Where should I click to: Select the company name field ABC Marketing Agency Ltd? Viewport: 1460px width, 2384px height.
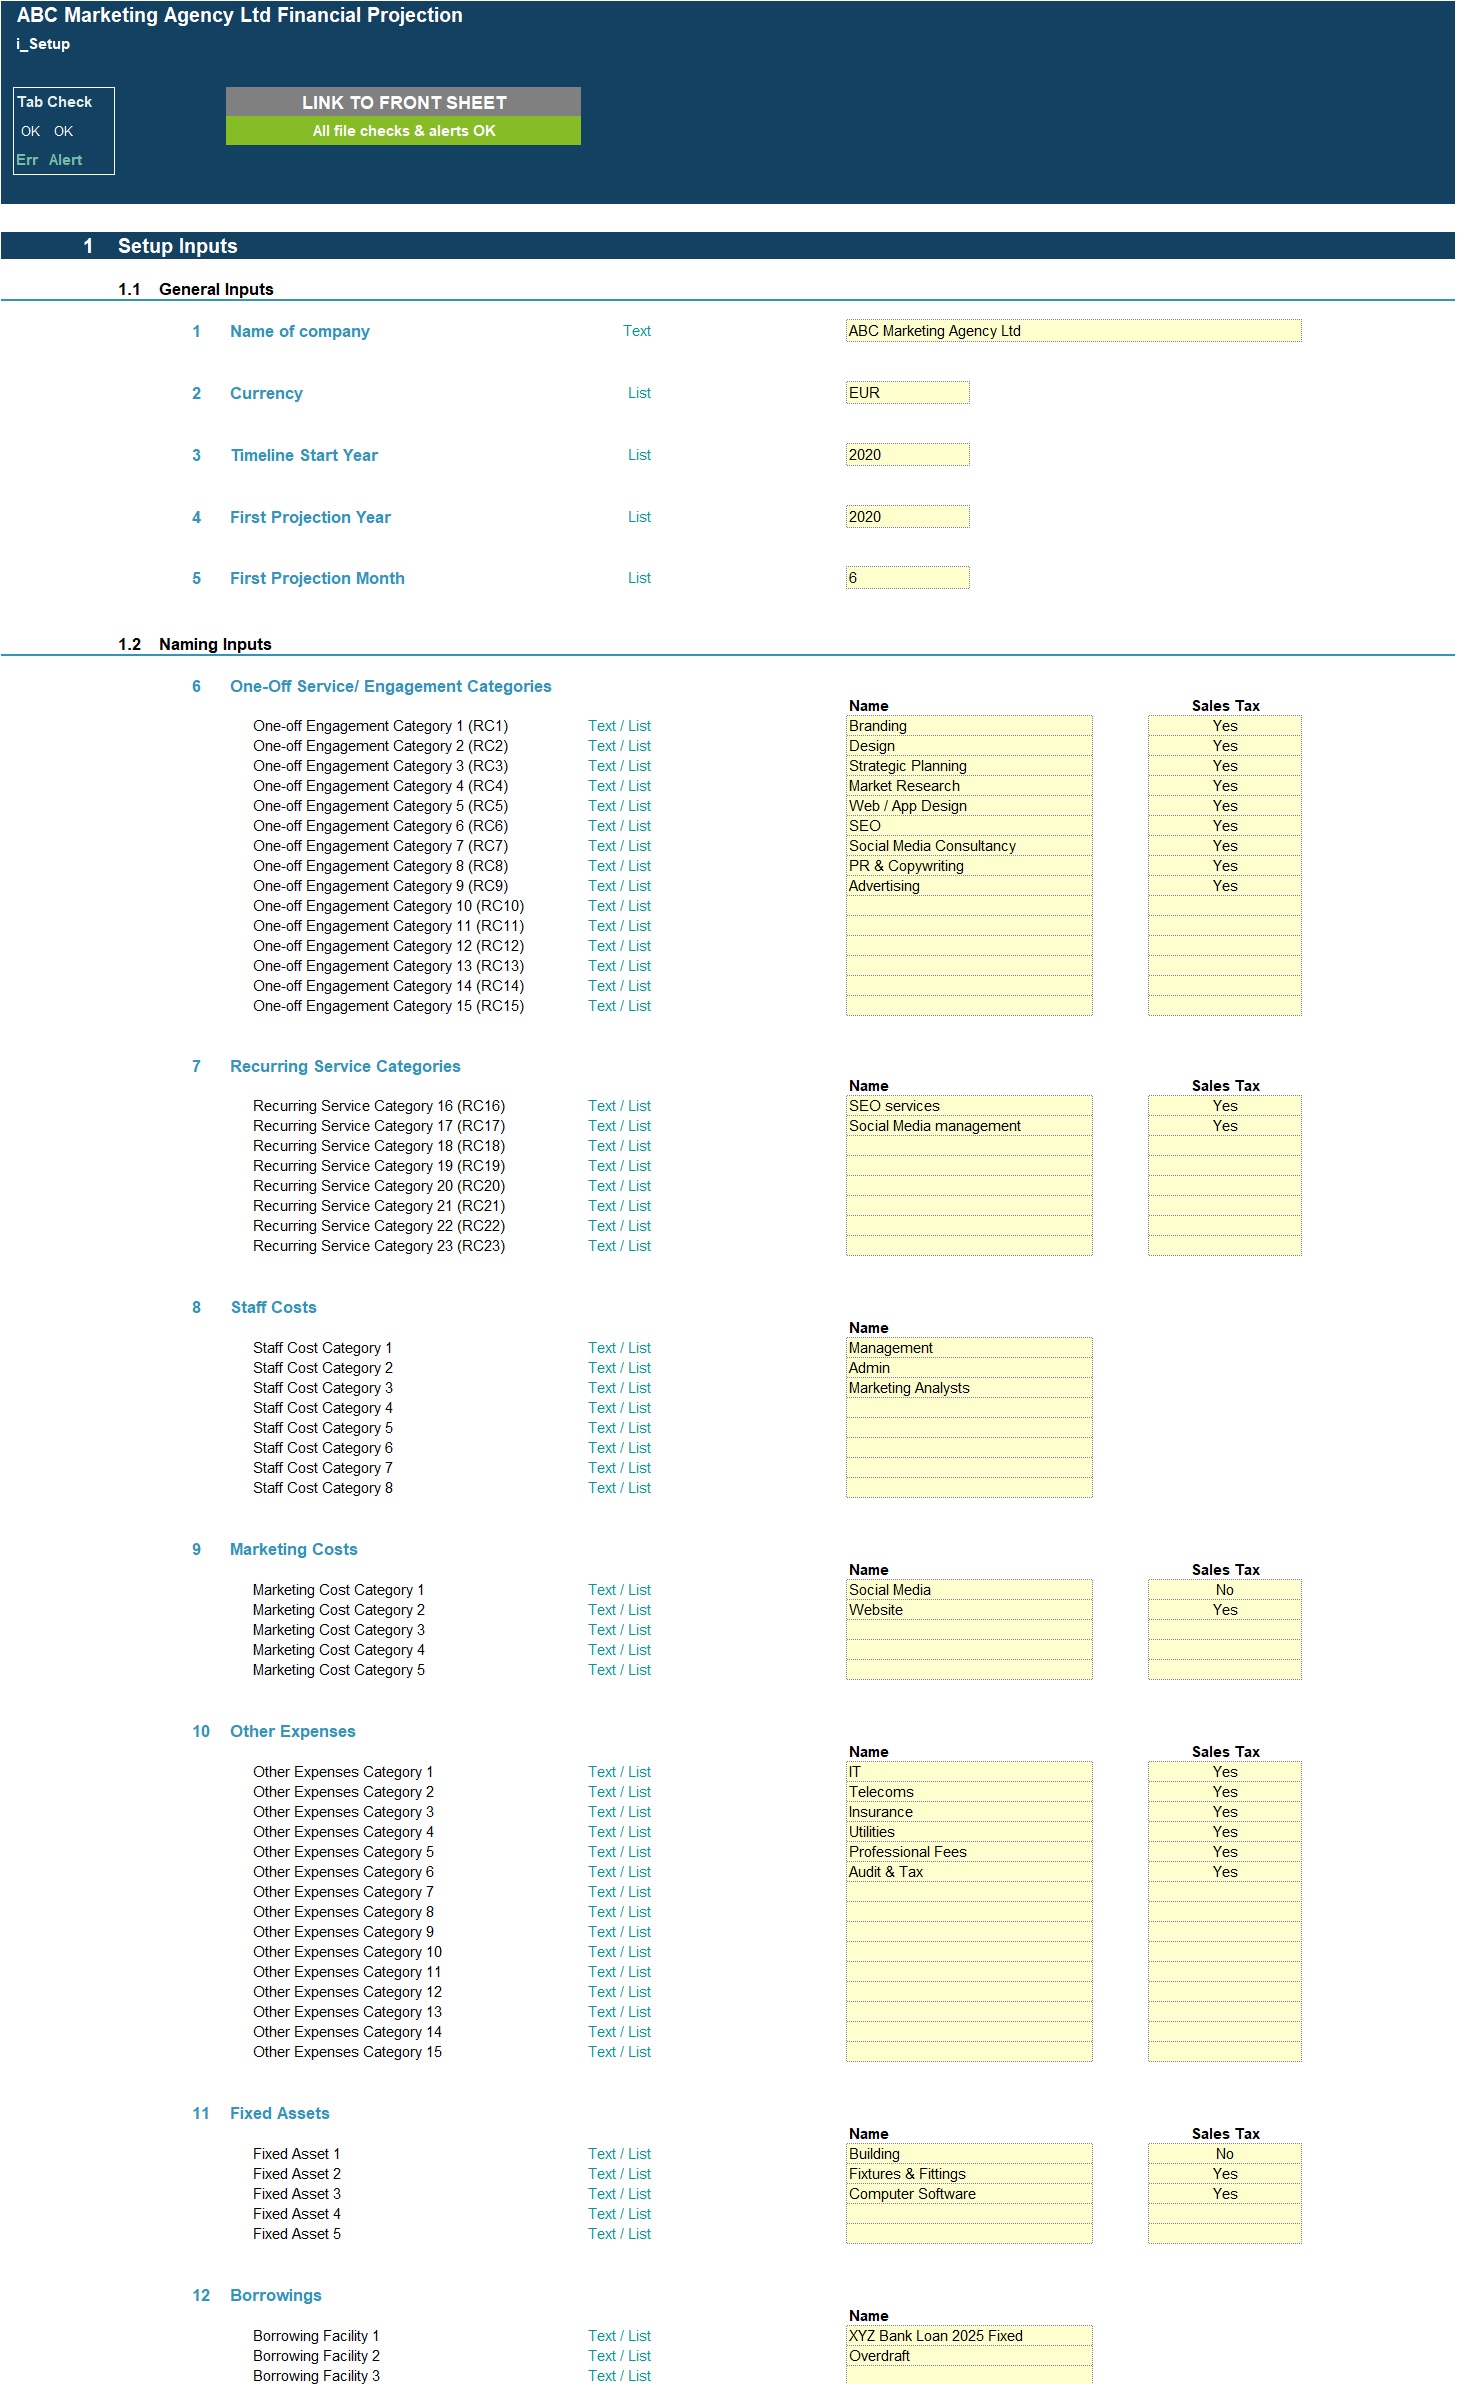click(x=1073, y=331)
